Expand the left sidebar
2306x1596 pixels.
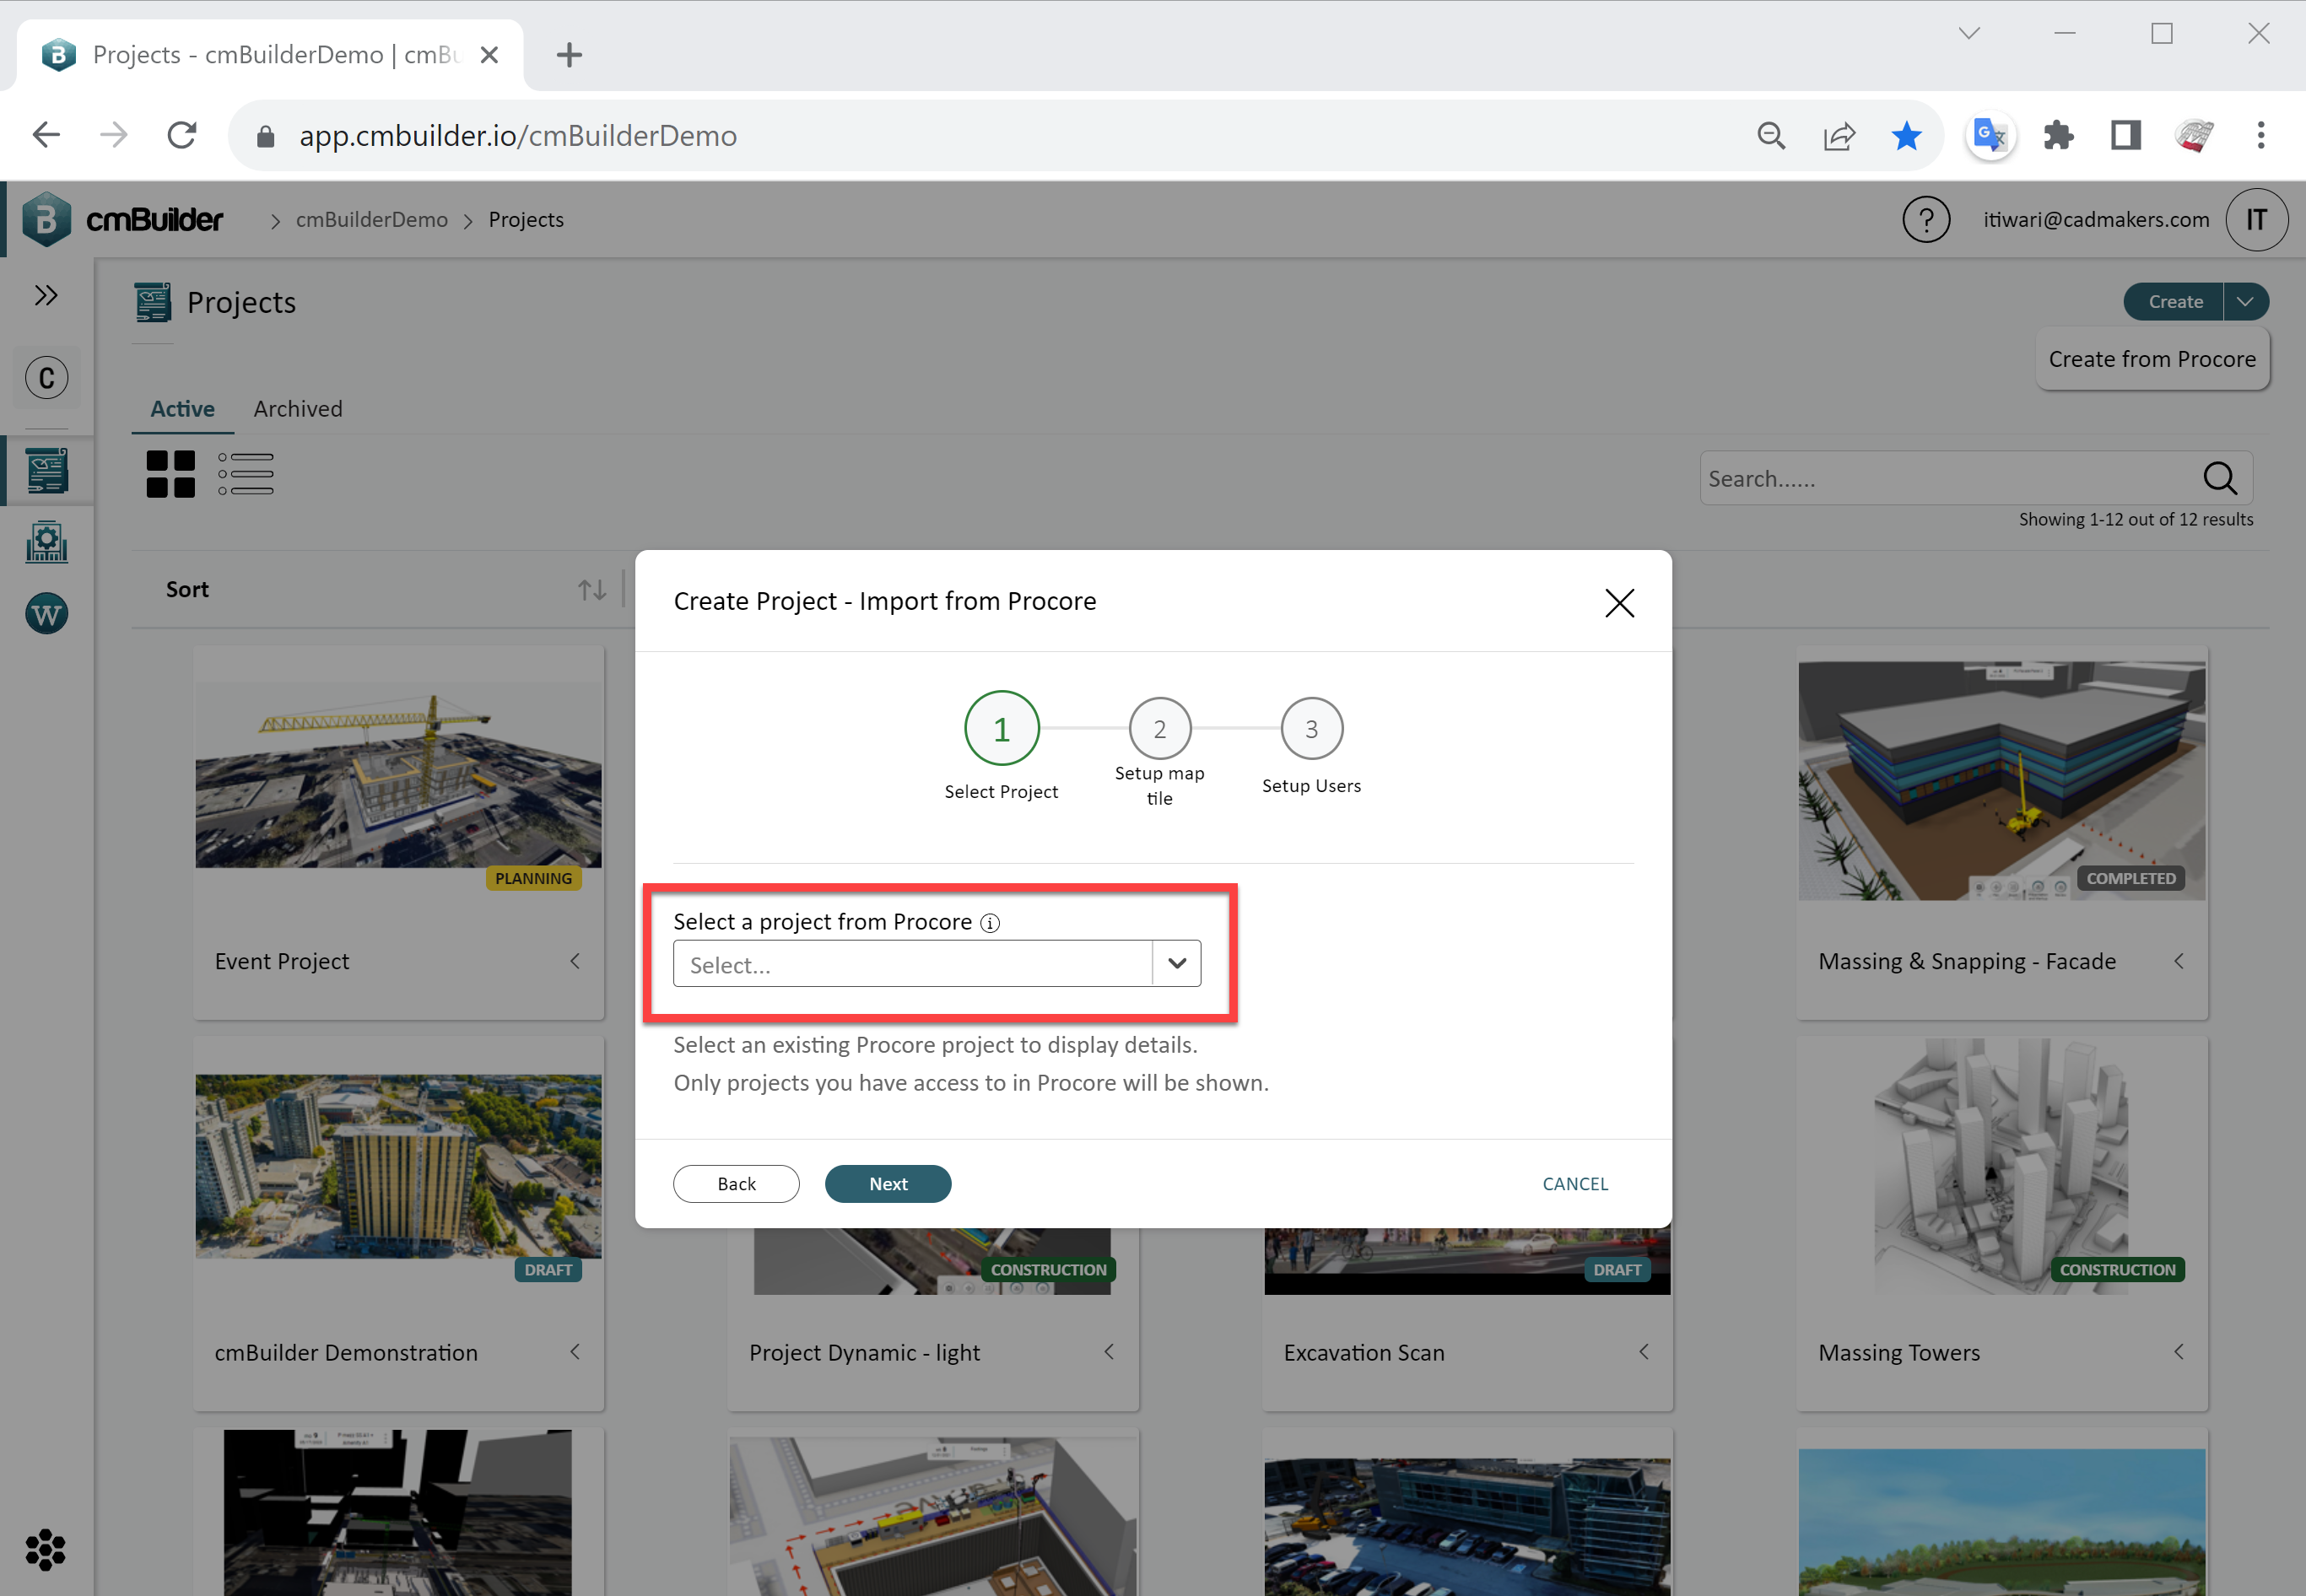pos(46,295)
